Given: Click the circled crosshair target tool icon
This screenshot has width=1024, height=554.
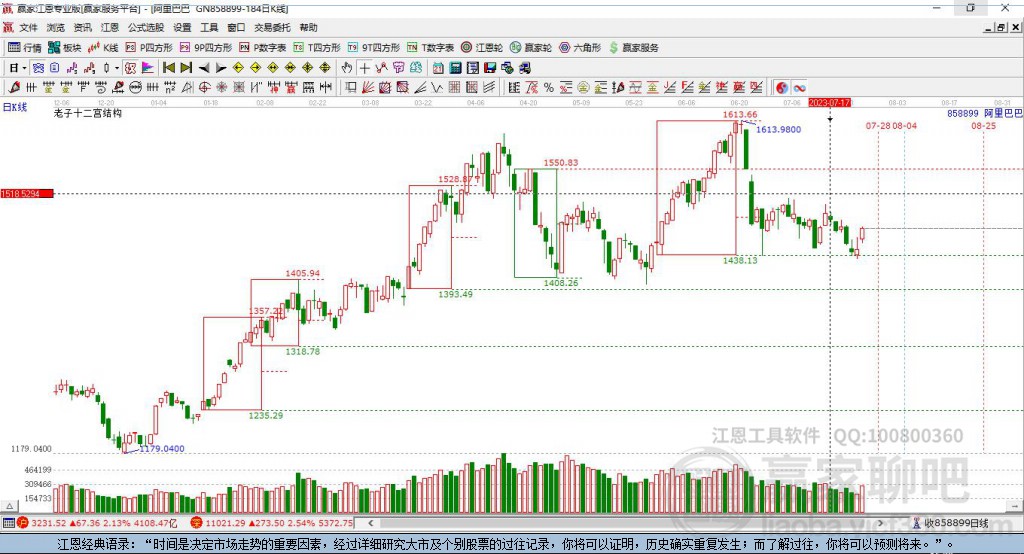Looking at the screenshot, I should 204,88.
